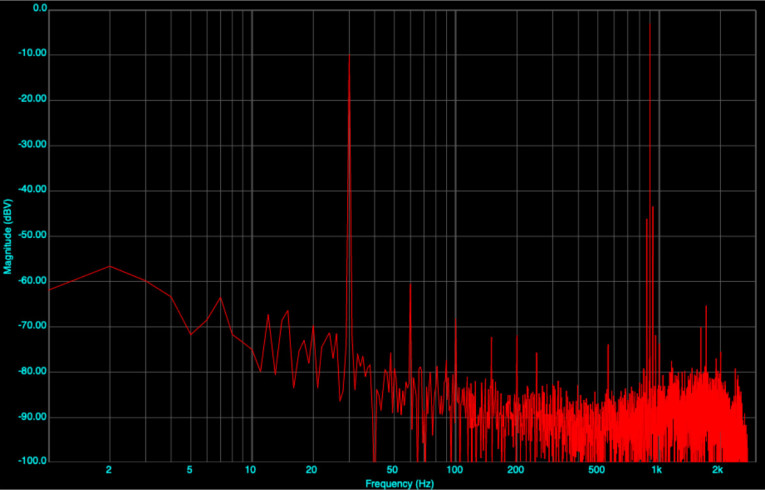
Task: Select the 2k frequency axis label
Action: tap(718, 470)
